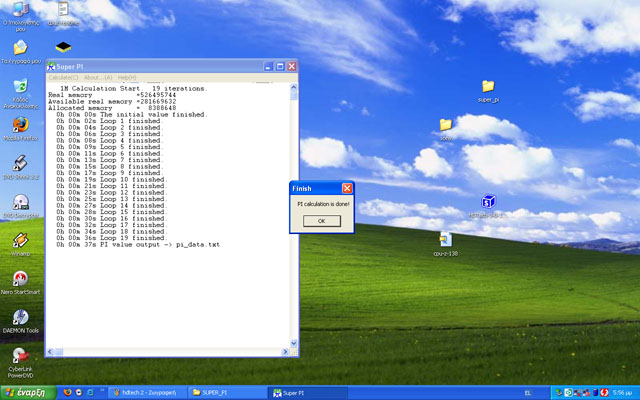
Task: Close the Super PI window
Action: click(x=291, y=67)
